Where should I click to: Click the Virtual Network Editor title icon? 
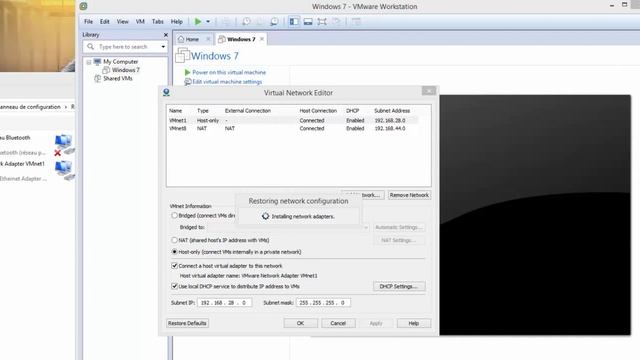[x=166, y=92]
